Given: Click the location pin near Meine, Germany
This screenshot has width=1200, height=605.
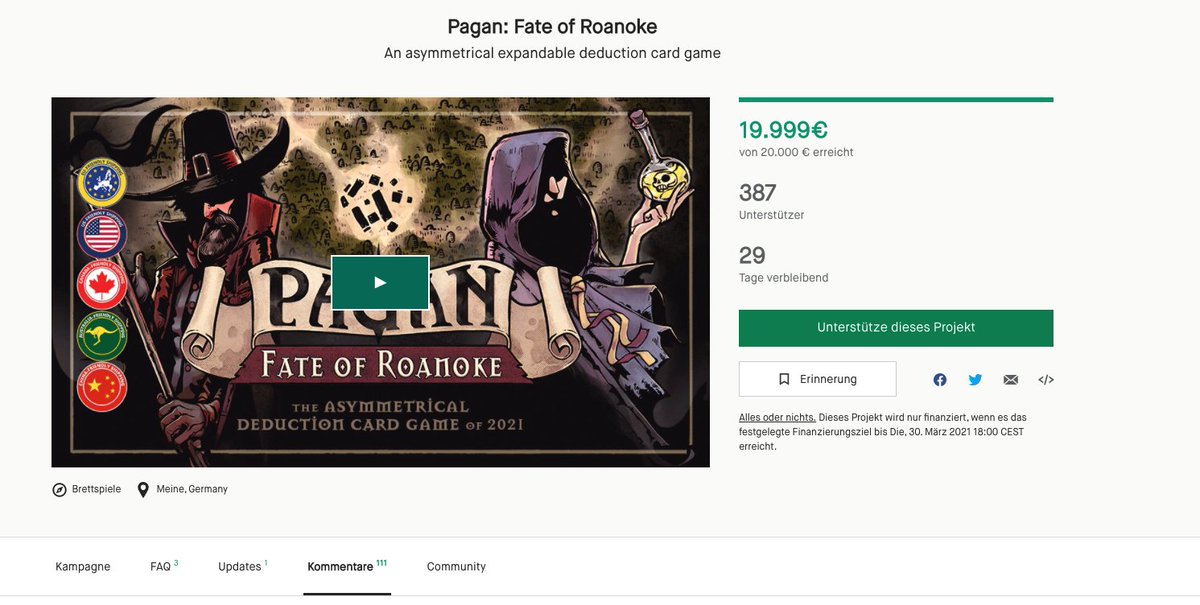Looking at the screenshot, I should [x=143, y=490].
